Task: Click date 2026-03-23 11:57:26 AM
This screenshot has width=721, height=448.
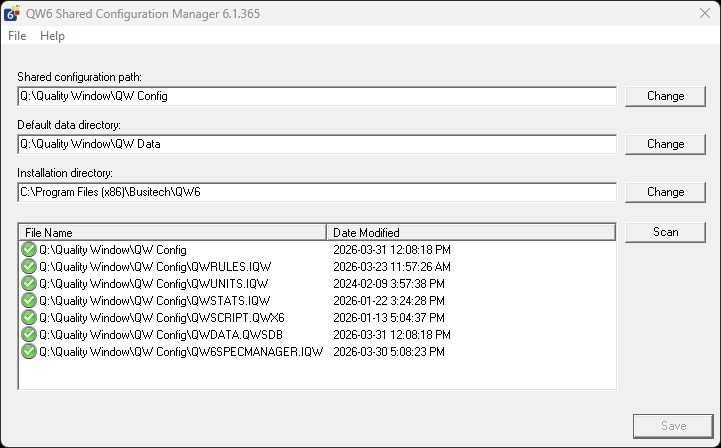Action: pyautogui.click(x=392, y=267)
